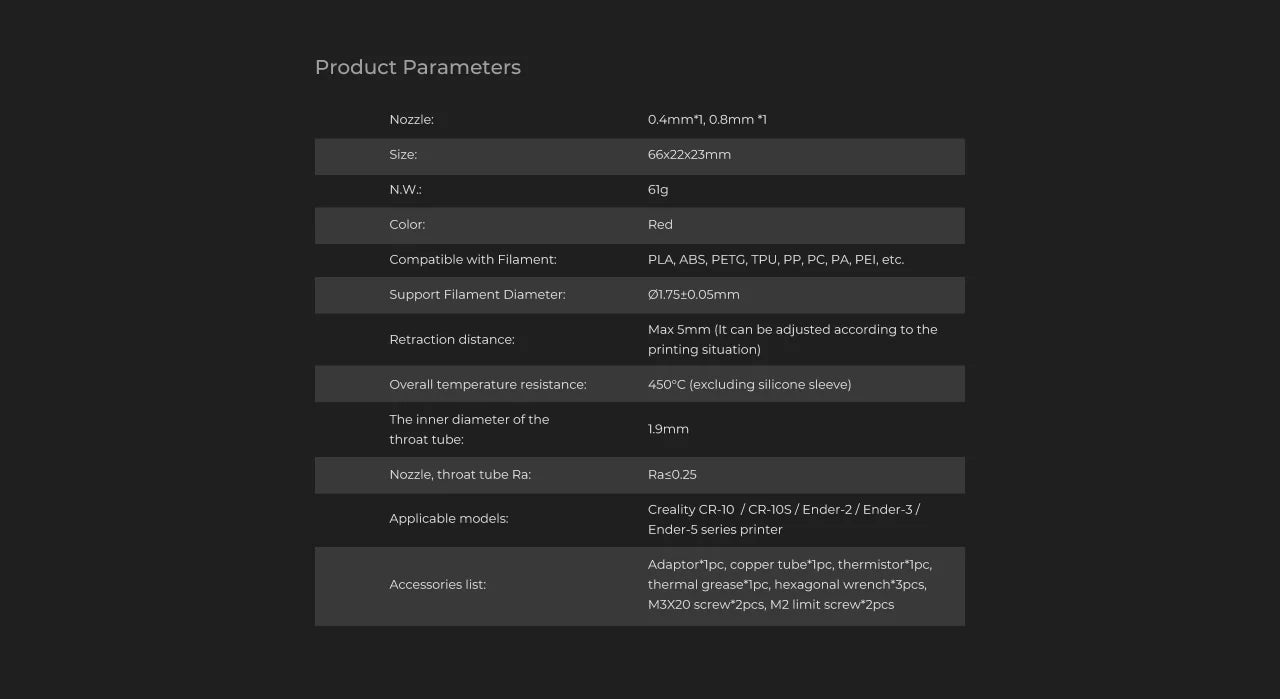The width and height of the screenshot is (1280, 699).
Task: Click the "Support Filament Diameter:" label
Action: coord(477,295)
